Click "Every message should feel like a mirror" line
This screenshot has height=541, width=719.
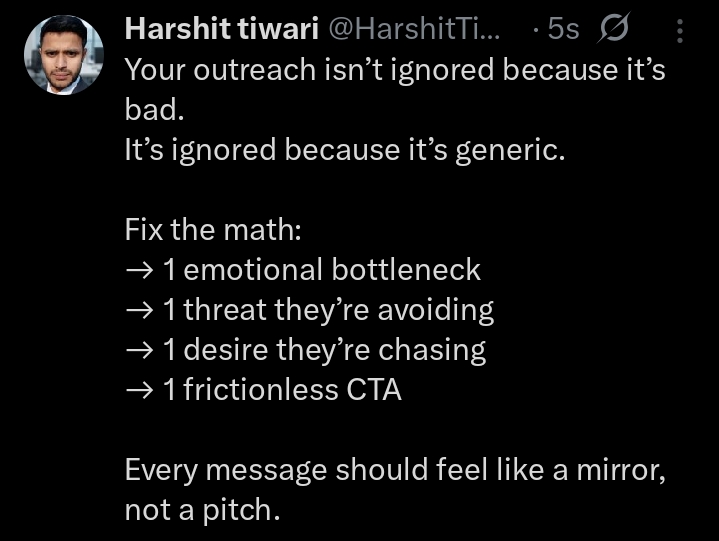[395, 470]
